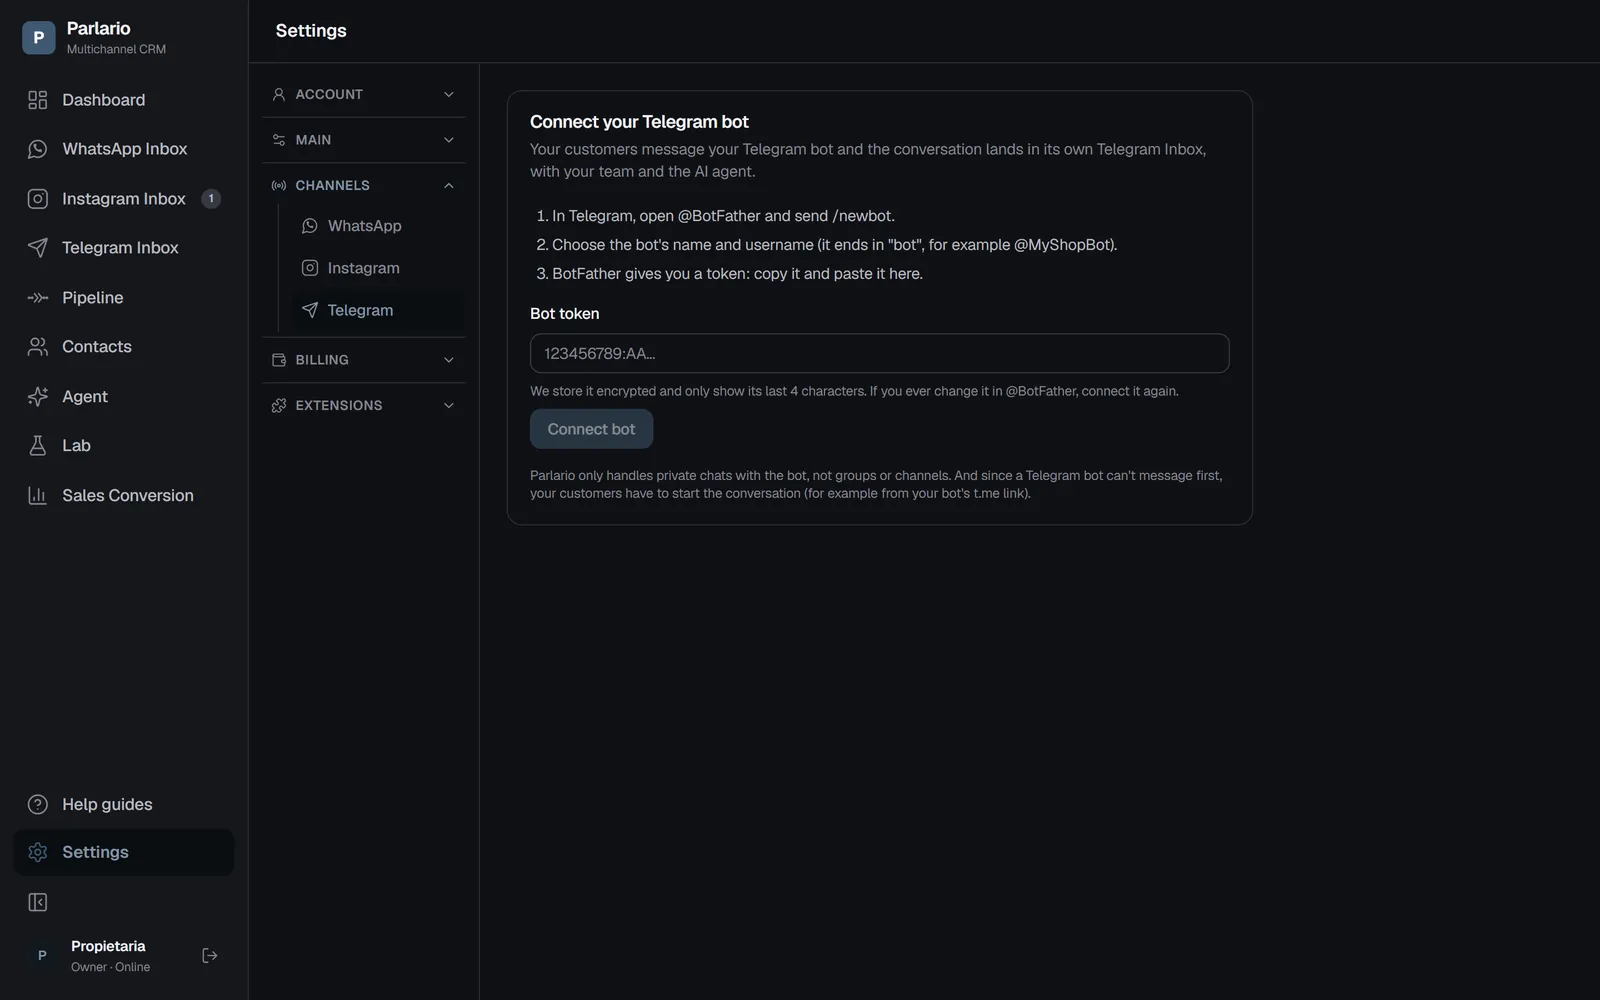
Task: Expand the BILLING section chevron
Action: click(449, 360)
